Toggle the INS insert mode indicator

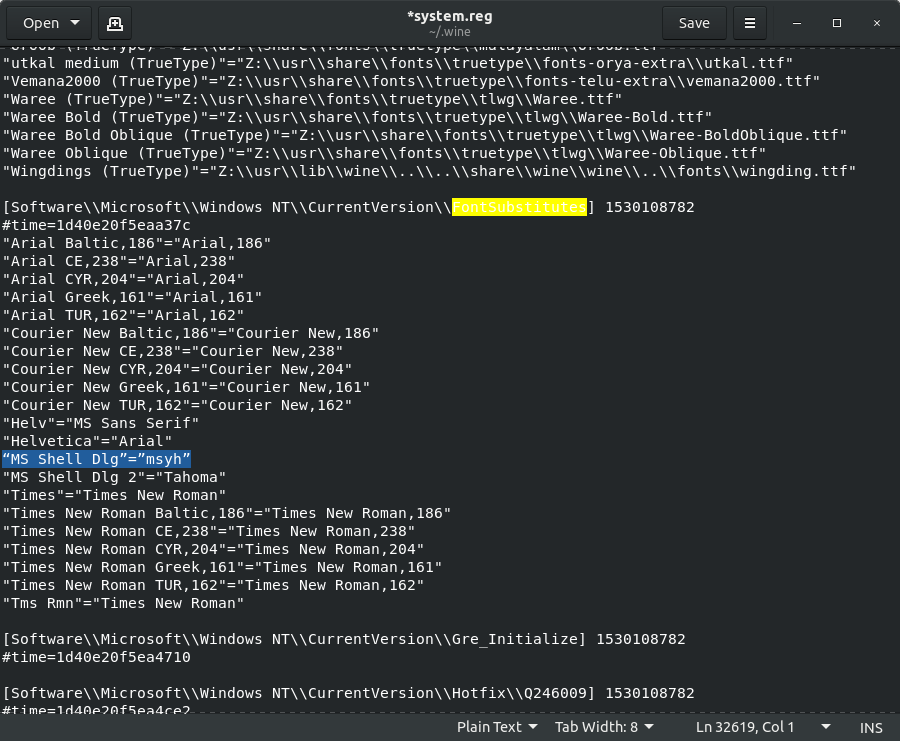[870, 727]
